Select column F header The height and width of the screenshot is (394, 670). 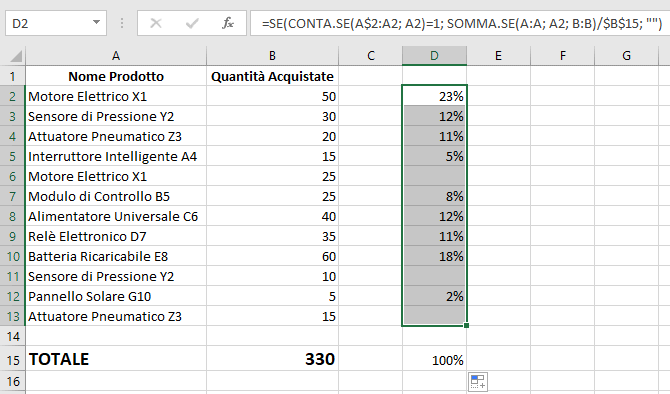pos(562,56)
